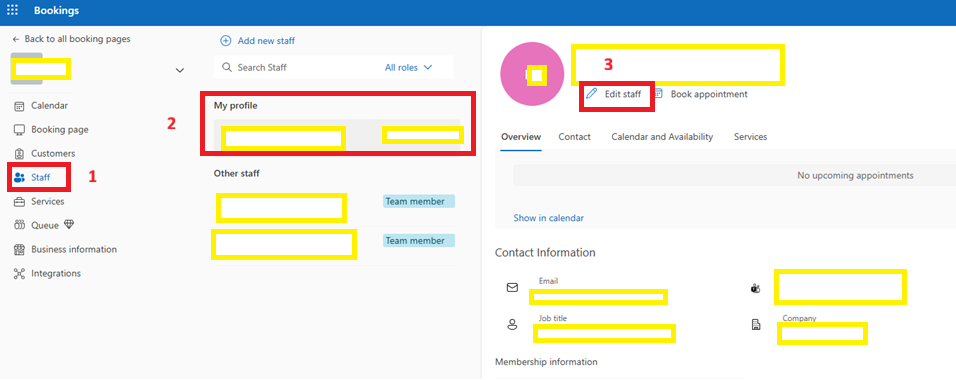Click the search magnifier icon

pos(227,68)
